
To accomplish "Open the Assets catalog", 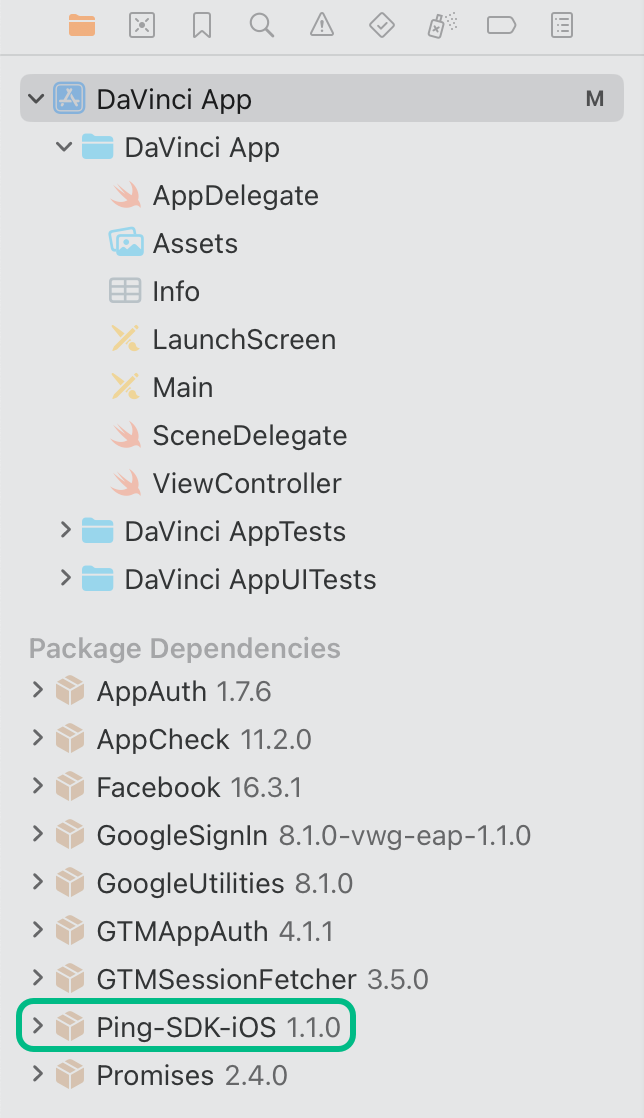I will [x=196, y=243].
